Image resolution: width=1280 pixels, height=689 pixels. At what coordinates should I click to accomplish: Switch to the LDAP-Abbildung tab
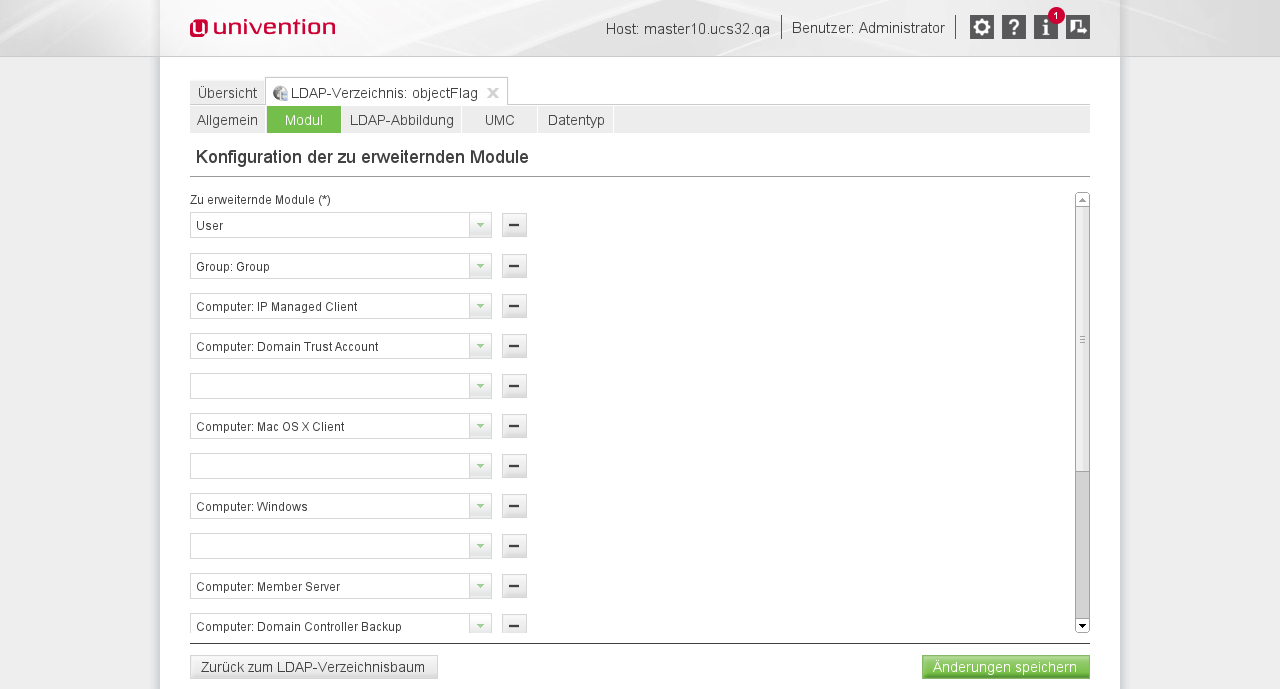[x=401, y=120]
